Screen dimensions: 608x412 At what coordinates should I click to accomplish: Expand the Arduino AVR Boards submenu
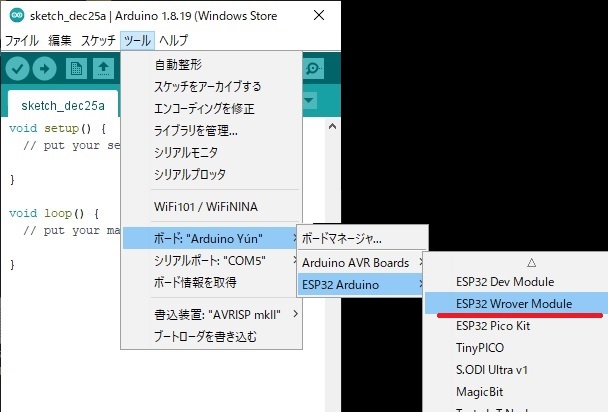click(x=361, y=263)
